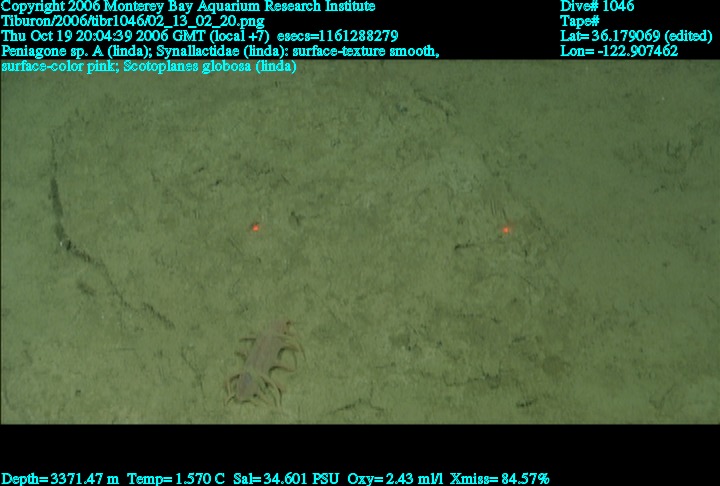Click the Tape# label
The image size is (720, 486).
pyautogui.click(x=579, y=21)
